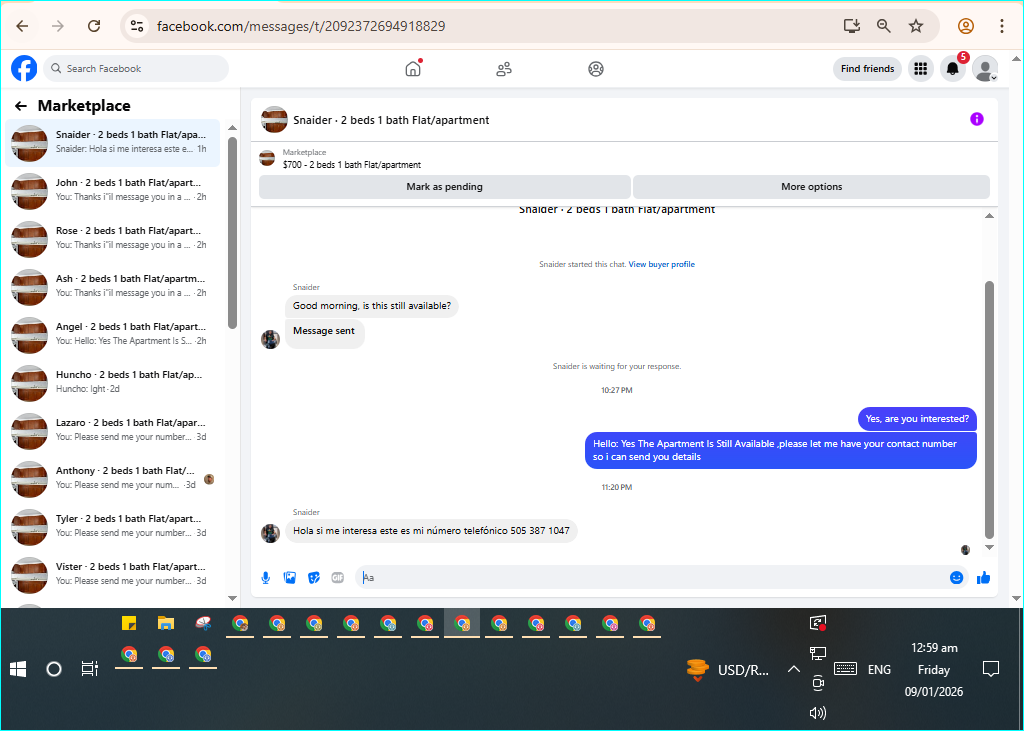
Task: Click taskbar clock showing 12:59 am
Action: (x=934, y=670)
